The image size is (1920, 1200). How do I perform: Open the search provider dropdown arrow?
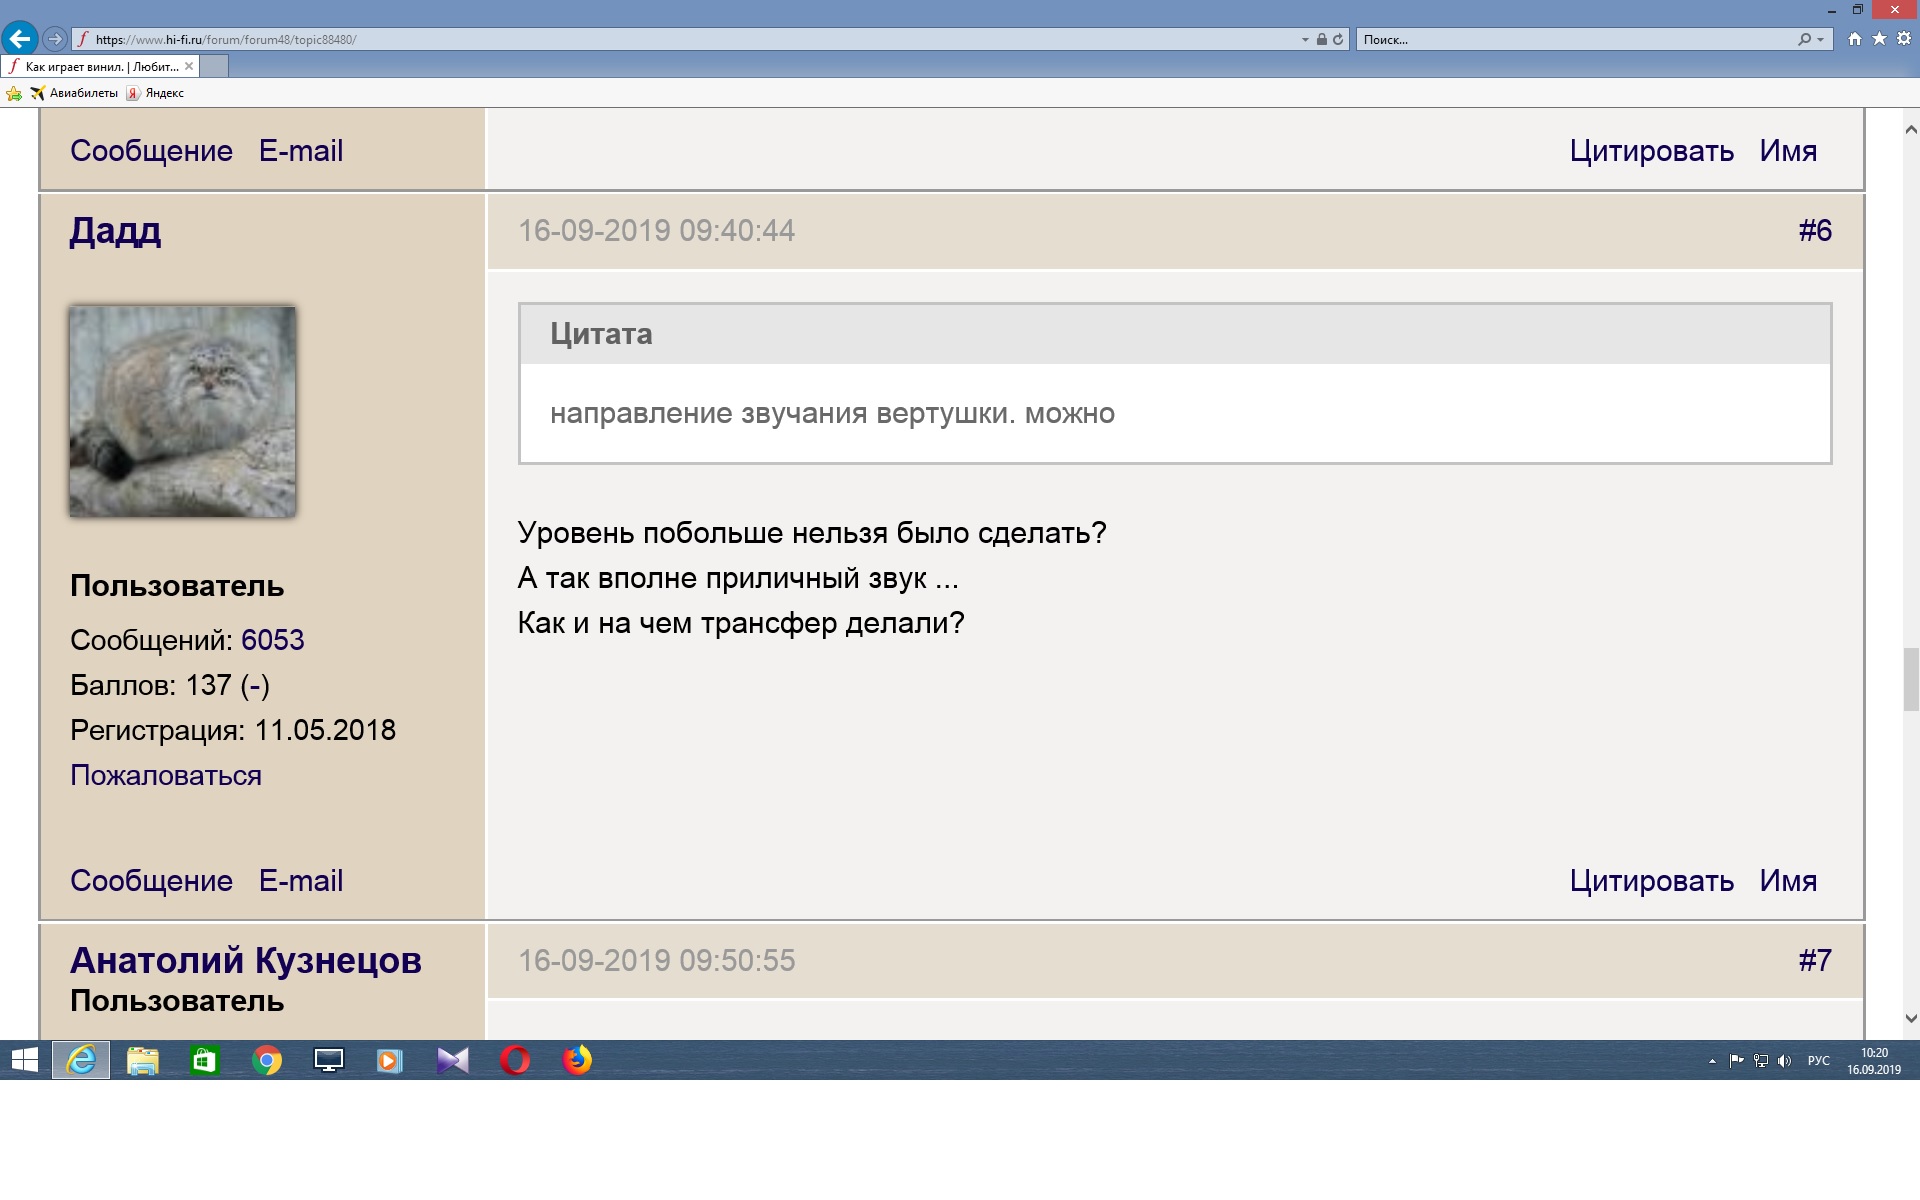pos(1820,40)
